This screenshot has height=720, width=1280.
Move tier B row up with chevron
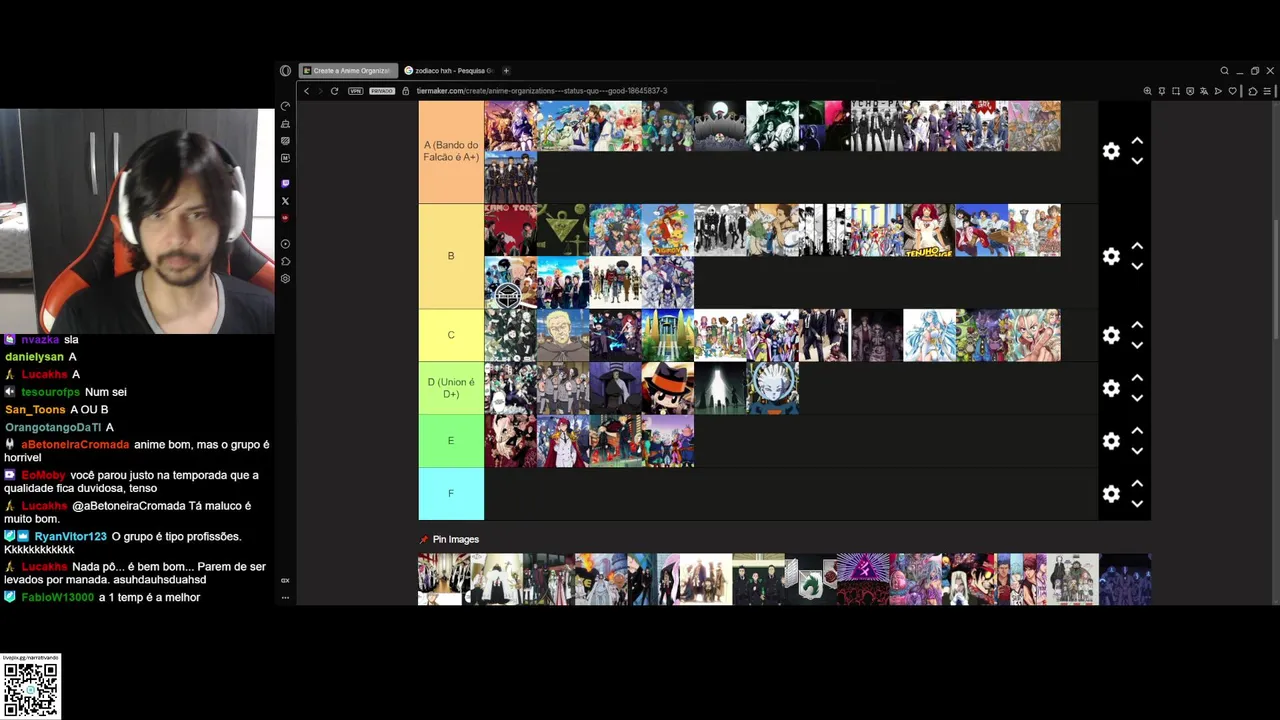click(x=1137, y=246)
